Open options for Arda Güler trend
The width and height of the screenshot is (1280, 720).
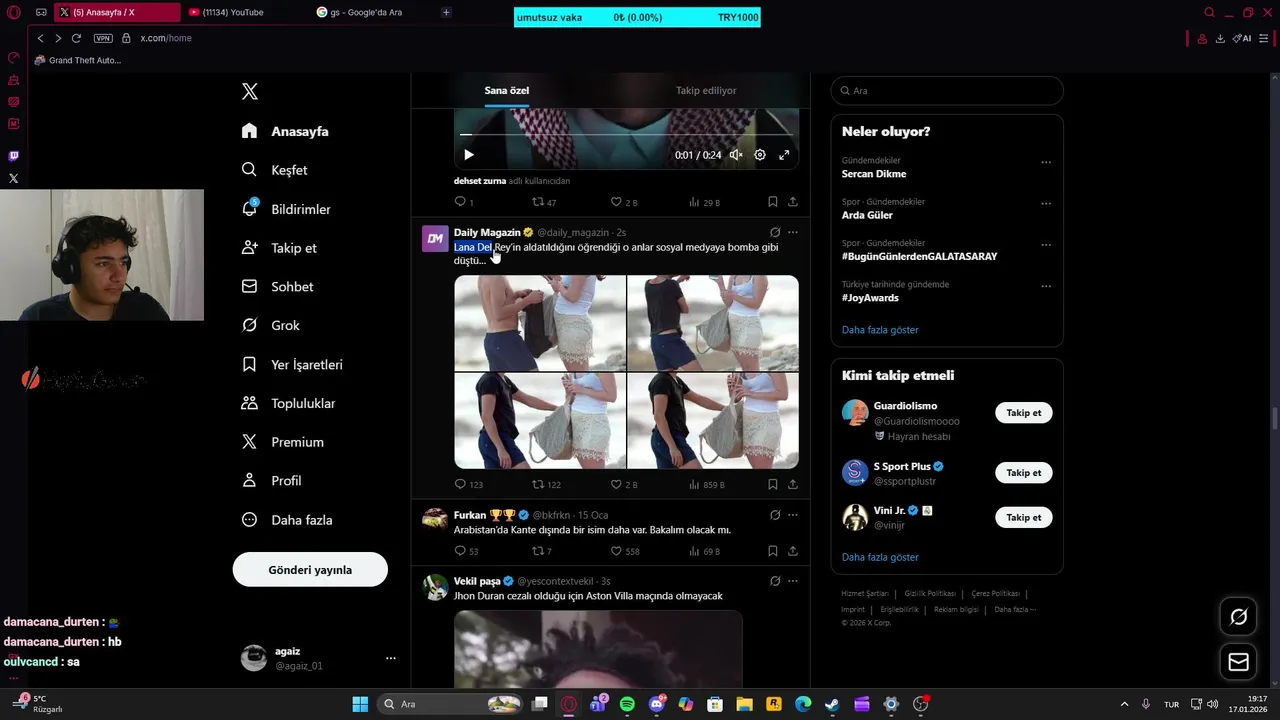(x=1046, y=203)
